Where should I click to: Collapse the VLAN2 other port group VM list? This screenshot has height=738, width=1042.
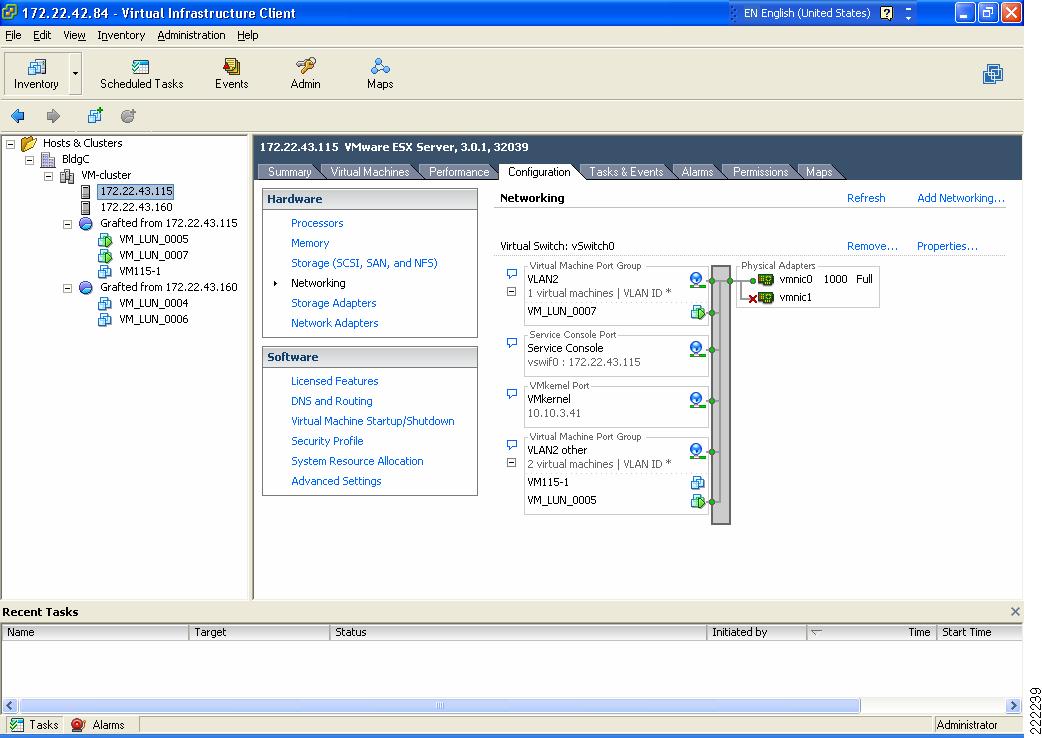[x=511, y=462]
